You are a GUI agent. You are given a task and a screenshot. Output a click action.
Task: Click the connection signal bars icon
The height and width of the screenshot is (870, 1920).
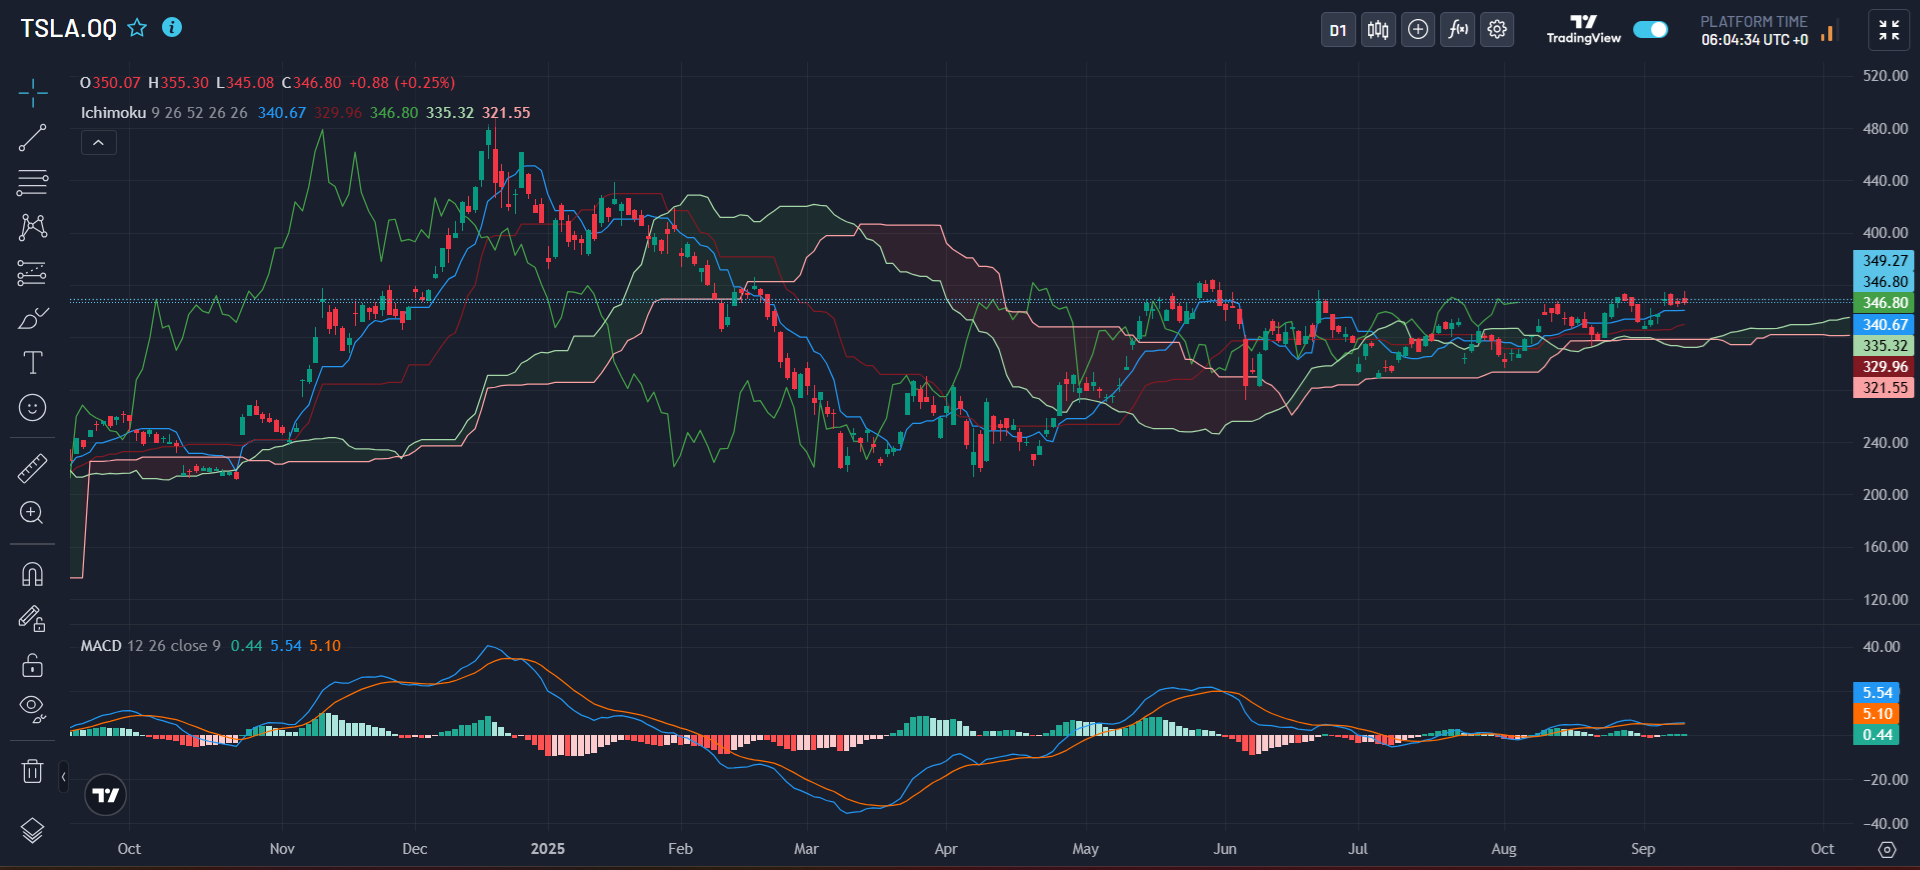click(x=1828, y=32)
